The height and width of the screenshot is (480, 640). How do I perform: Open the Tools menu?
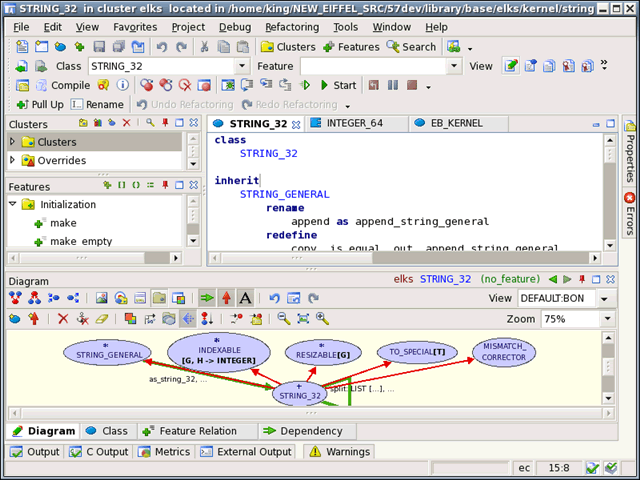(x=345, y=27)
